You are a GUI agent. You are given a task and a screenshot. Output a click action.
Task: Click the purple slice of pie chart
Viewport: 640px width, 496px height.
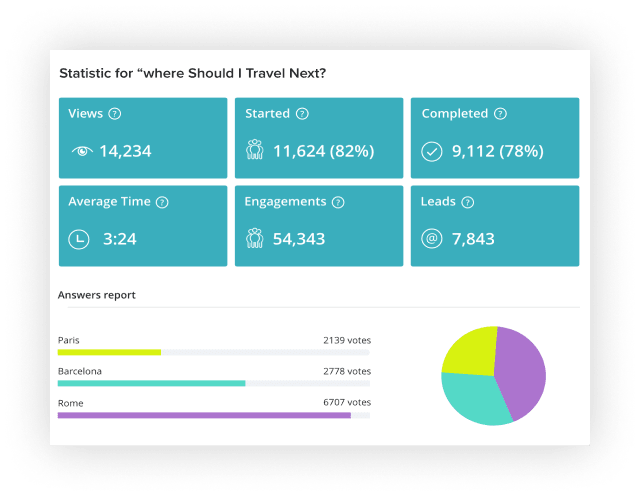522,370
